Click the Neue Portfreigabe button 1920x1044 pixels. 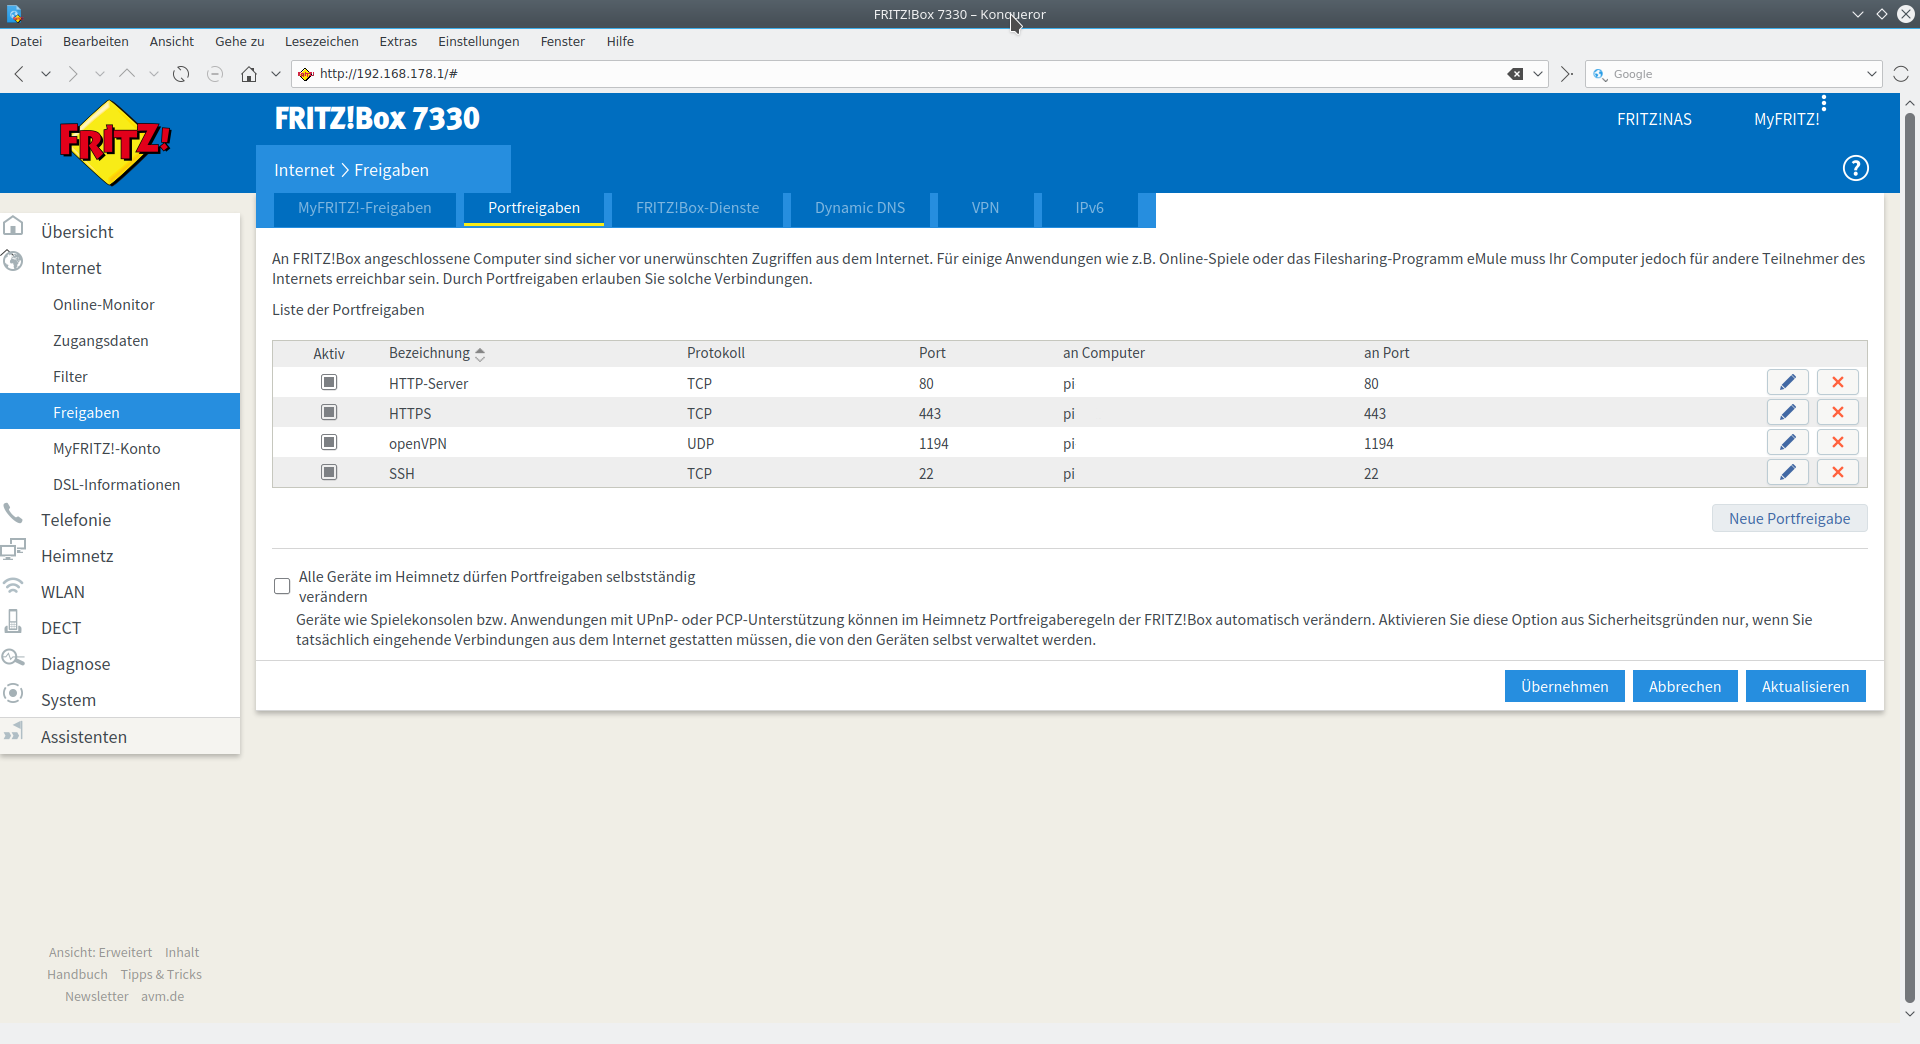[x=1789, y=518]
